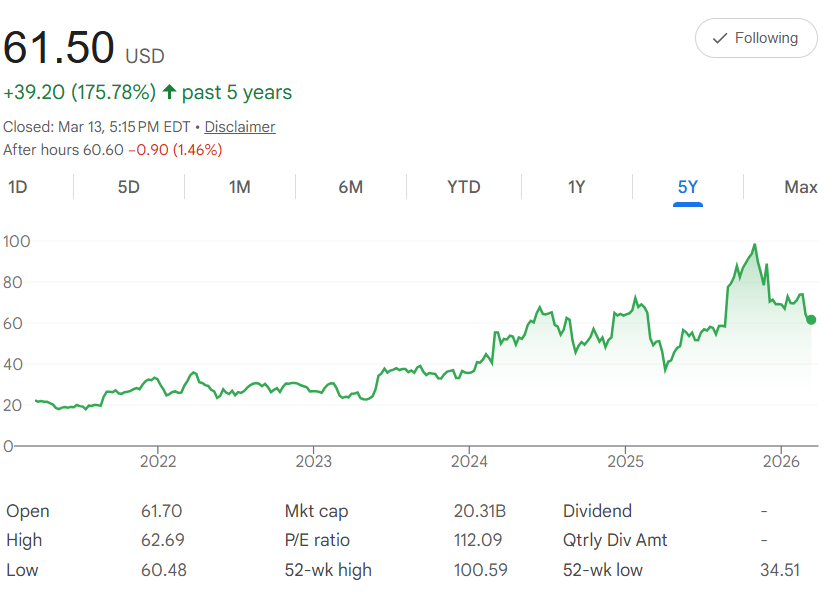This screenshot has width=829, height=594.
Task: Show the 1M price history
Action: (239, 187)
